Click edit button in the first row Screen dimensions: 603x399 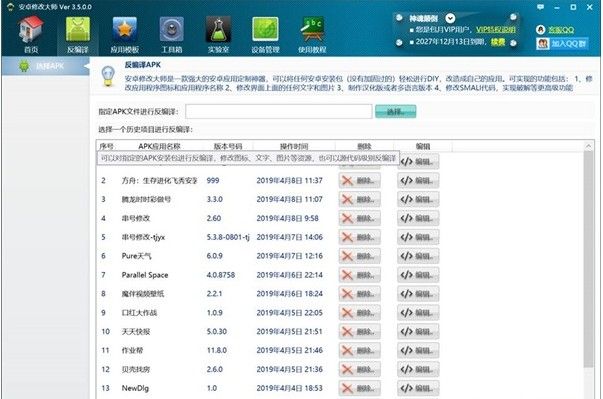(x=418, y=161)
